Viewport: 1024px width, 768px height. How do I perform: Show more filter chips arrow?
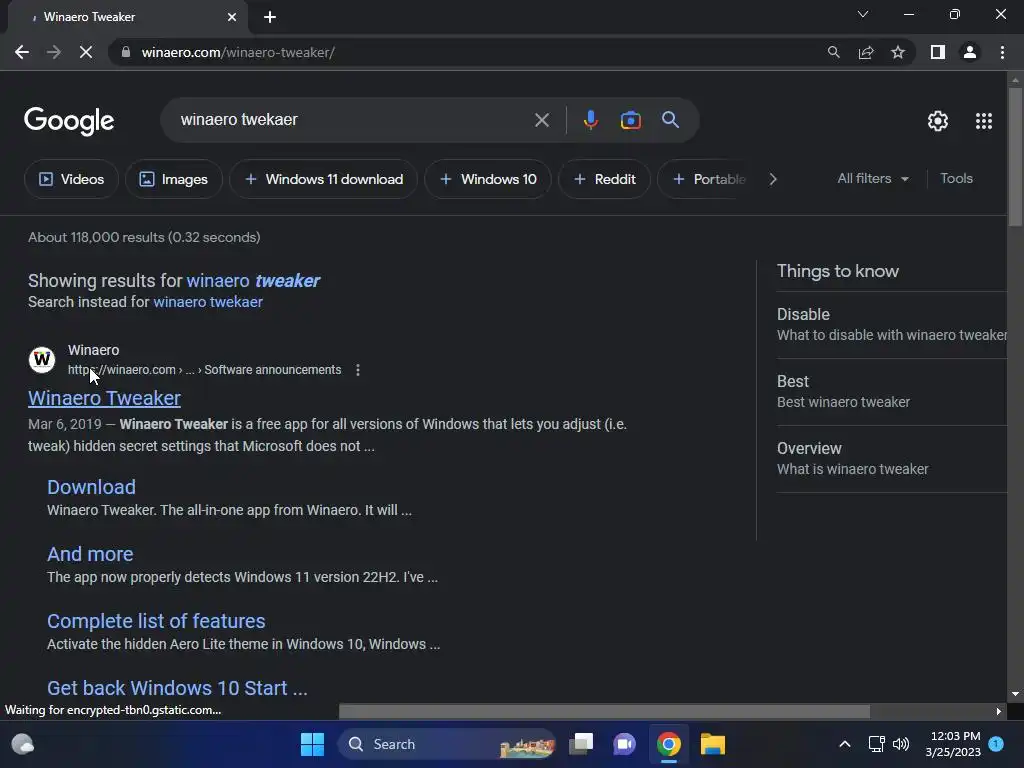pos(773,179)
